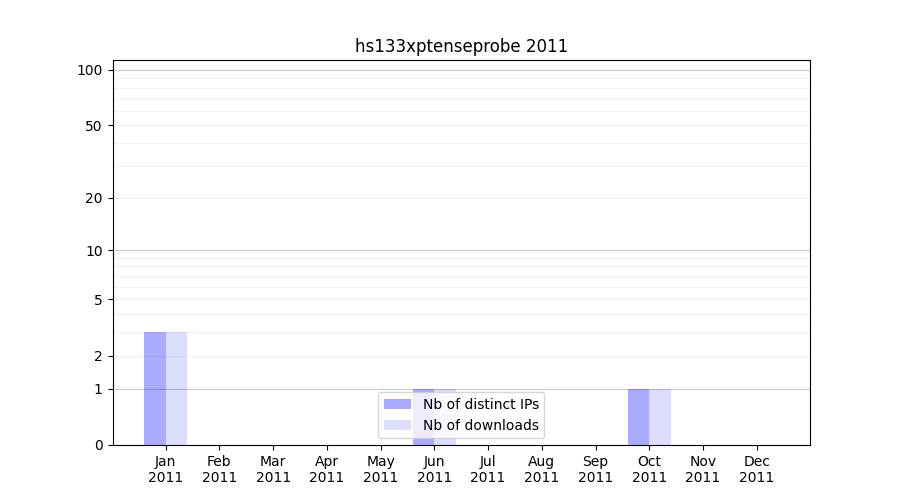Select the October distinct IPs bar
Image resolution: width=900 pixels, height=500 pixels.
click(638, 416)
